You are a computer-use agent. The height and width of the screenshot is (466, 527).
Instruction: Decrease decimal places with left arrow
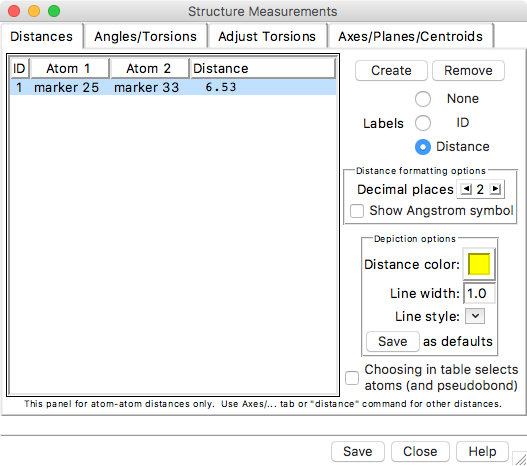(466, 189)
